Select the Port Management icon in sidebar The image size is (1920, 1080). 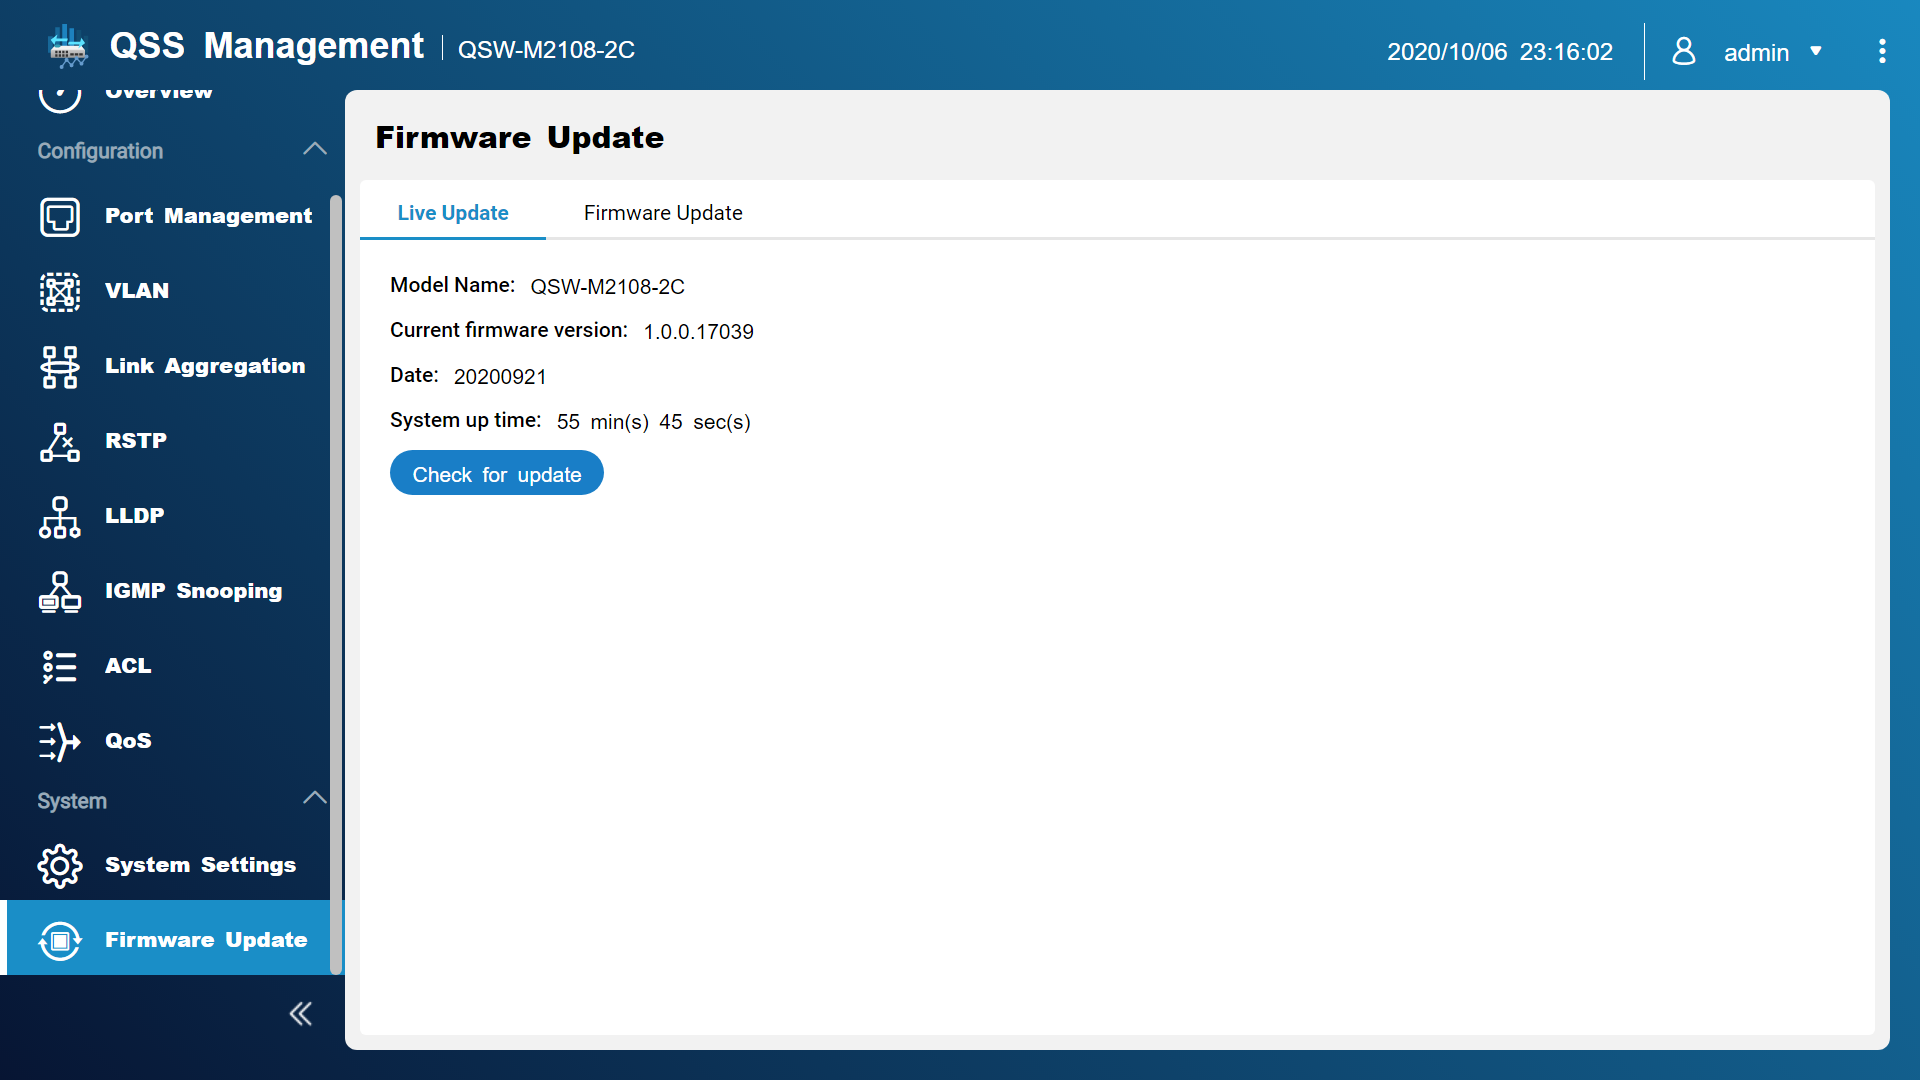pos(60,216)
